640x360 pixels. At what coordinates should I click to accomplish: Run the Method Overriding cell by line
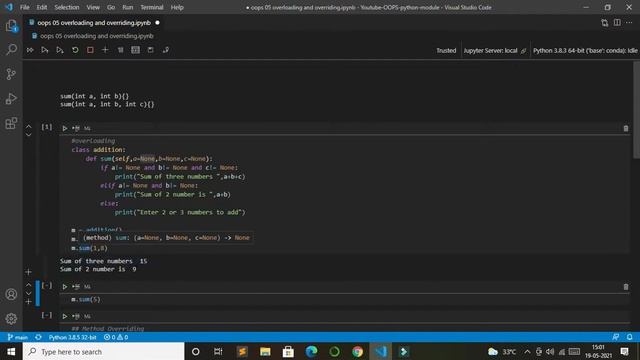[76, 316]
